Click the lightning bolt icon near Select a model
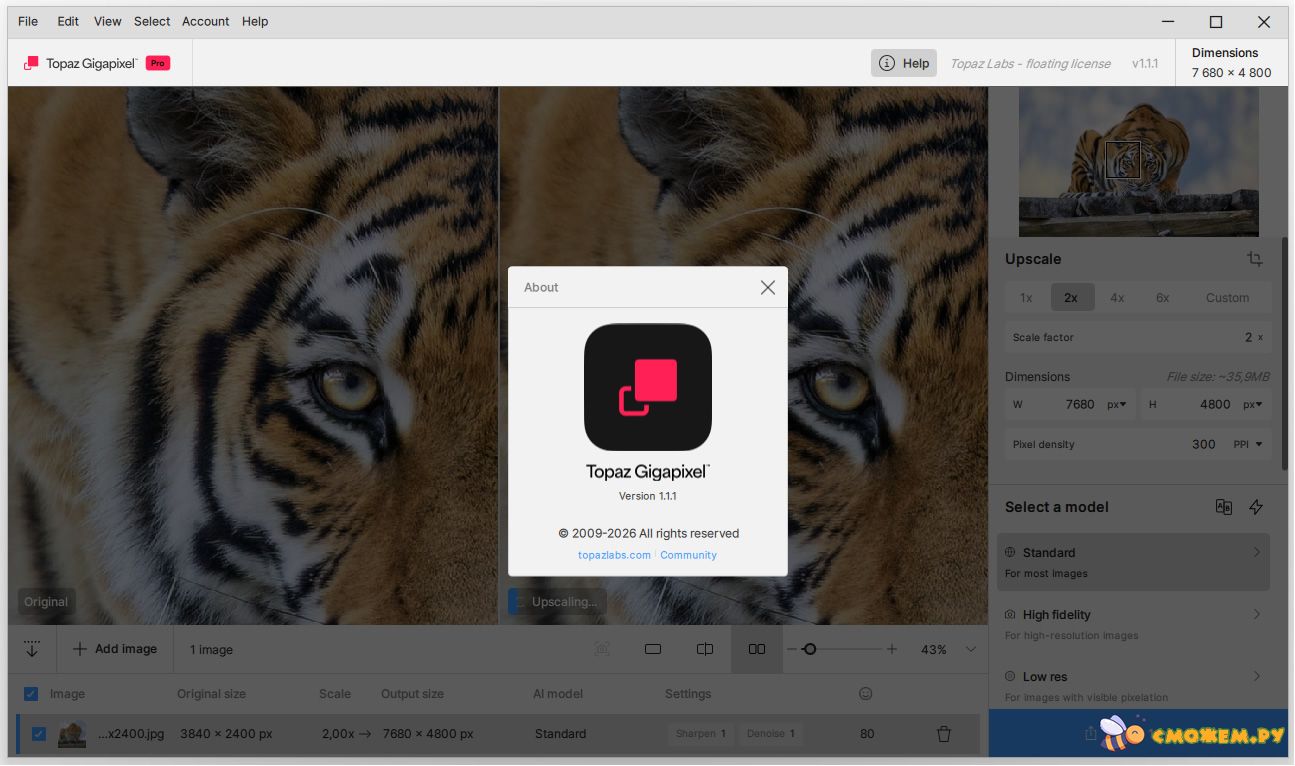This screenshot has height=766, width=1295. (1256, 507)
